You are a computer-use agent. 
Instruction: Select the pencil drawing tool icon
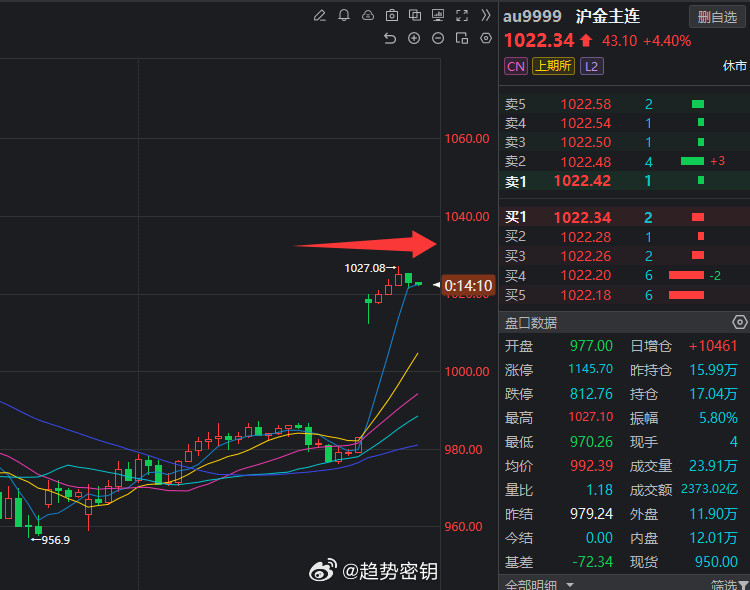[x=320, y=16]
